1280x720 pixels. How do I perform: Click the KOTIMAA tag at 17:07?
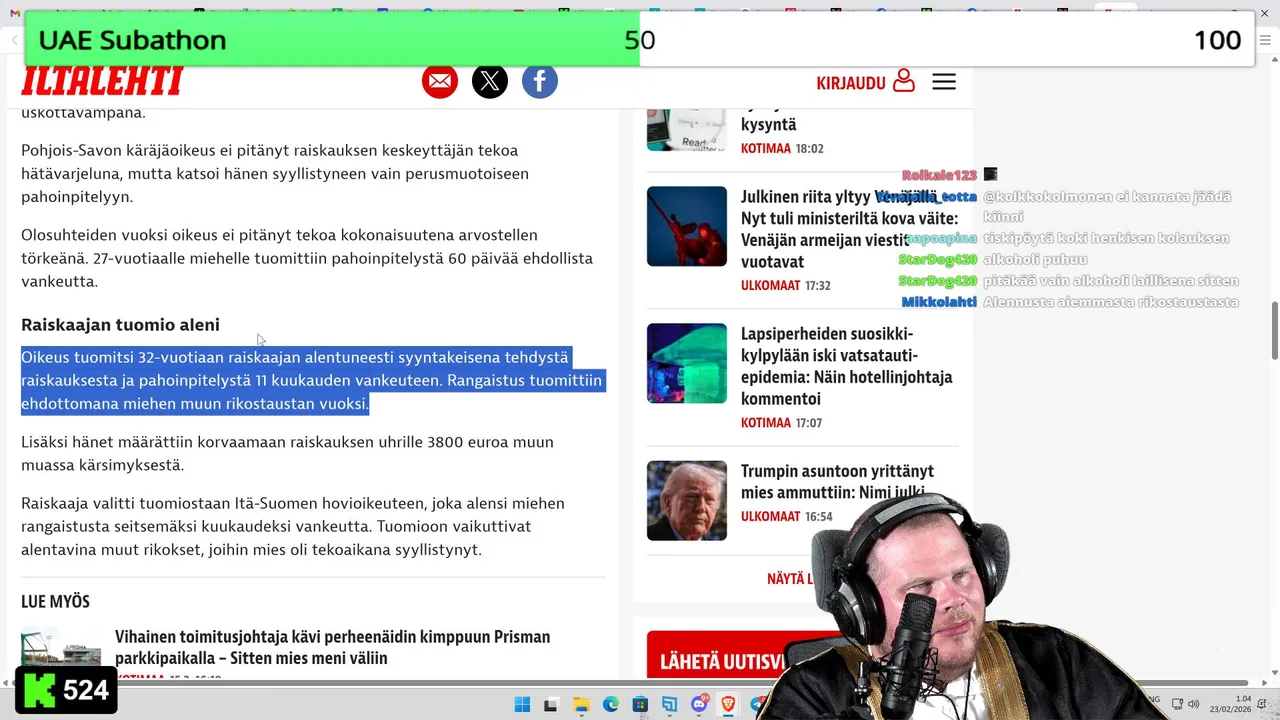(x=766, y=423)
